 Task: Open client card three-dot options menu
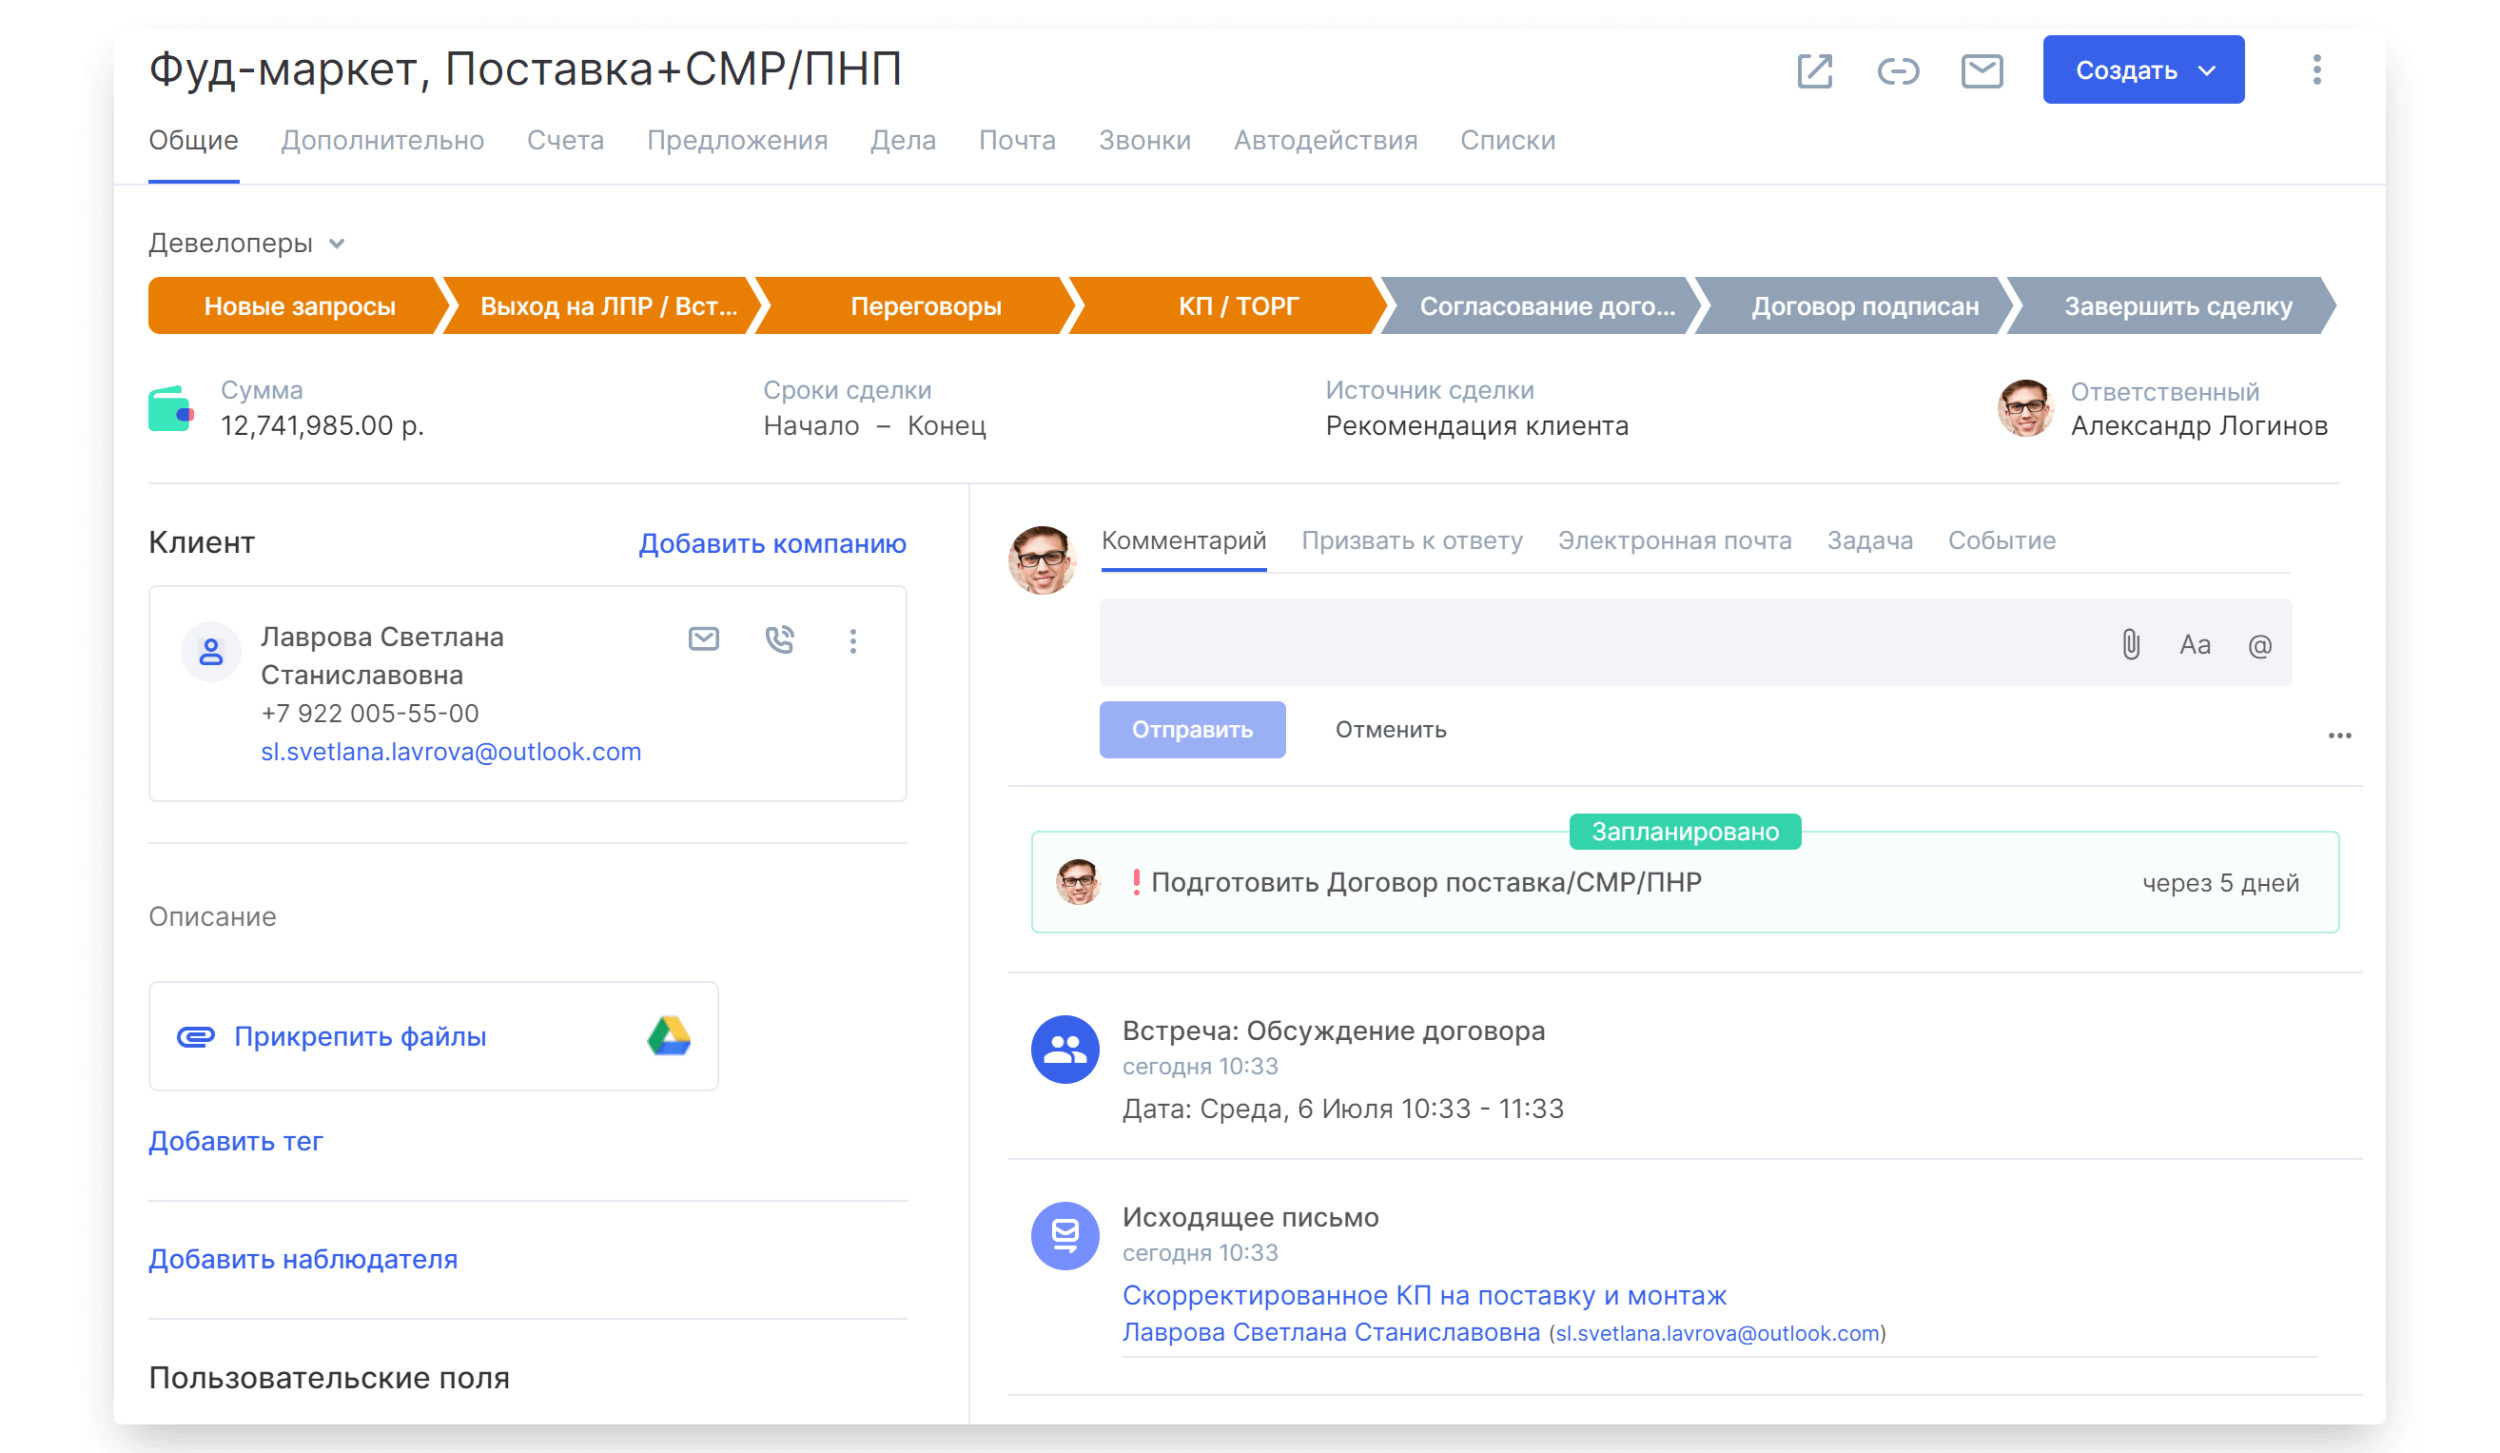point(853,641)
